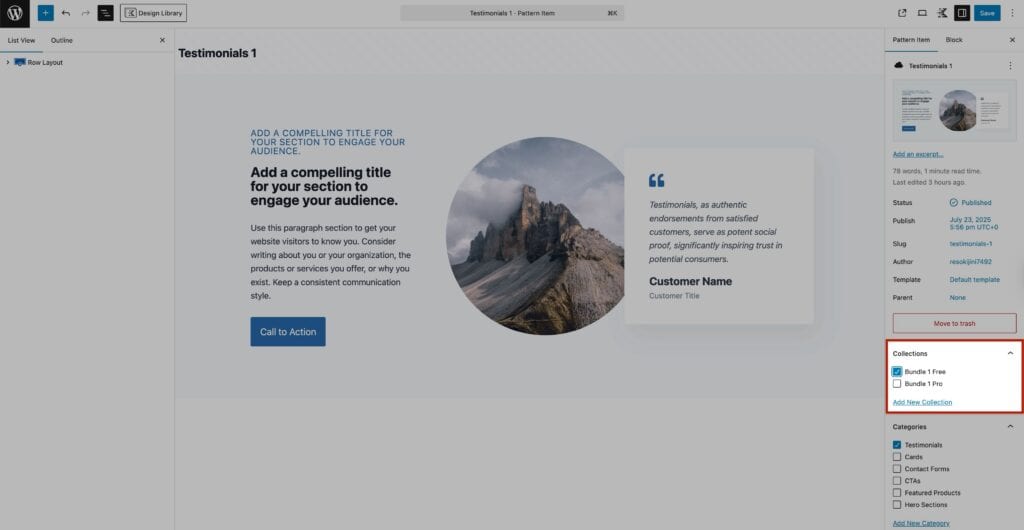The height and width of the screenshot is (530, 1024).
Task: Open pattern in new tab icon
Action: [902, 13]
